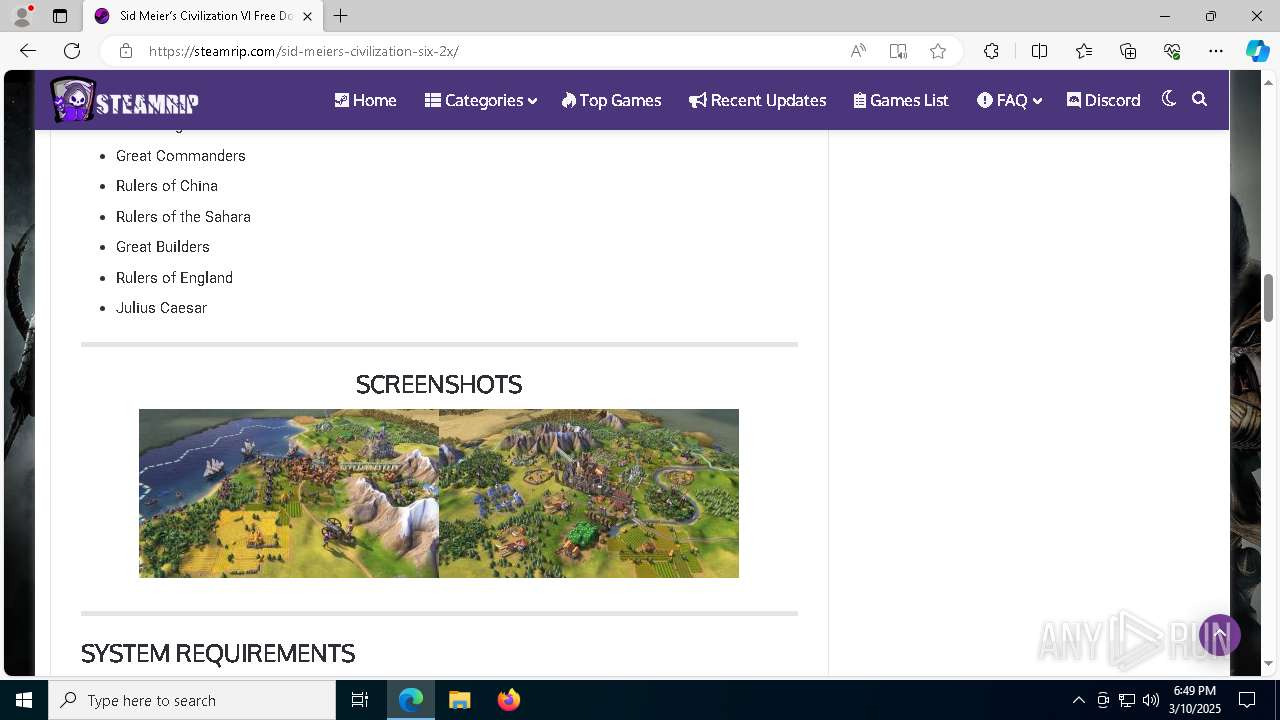The image size is (1280, 720).
Task: Click 'Julius Caesar' list item
Action: point(161,308)
